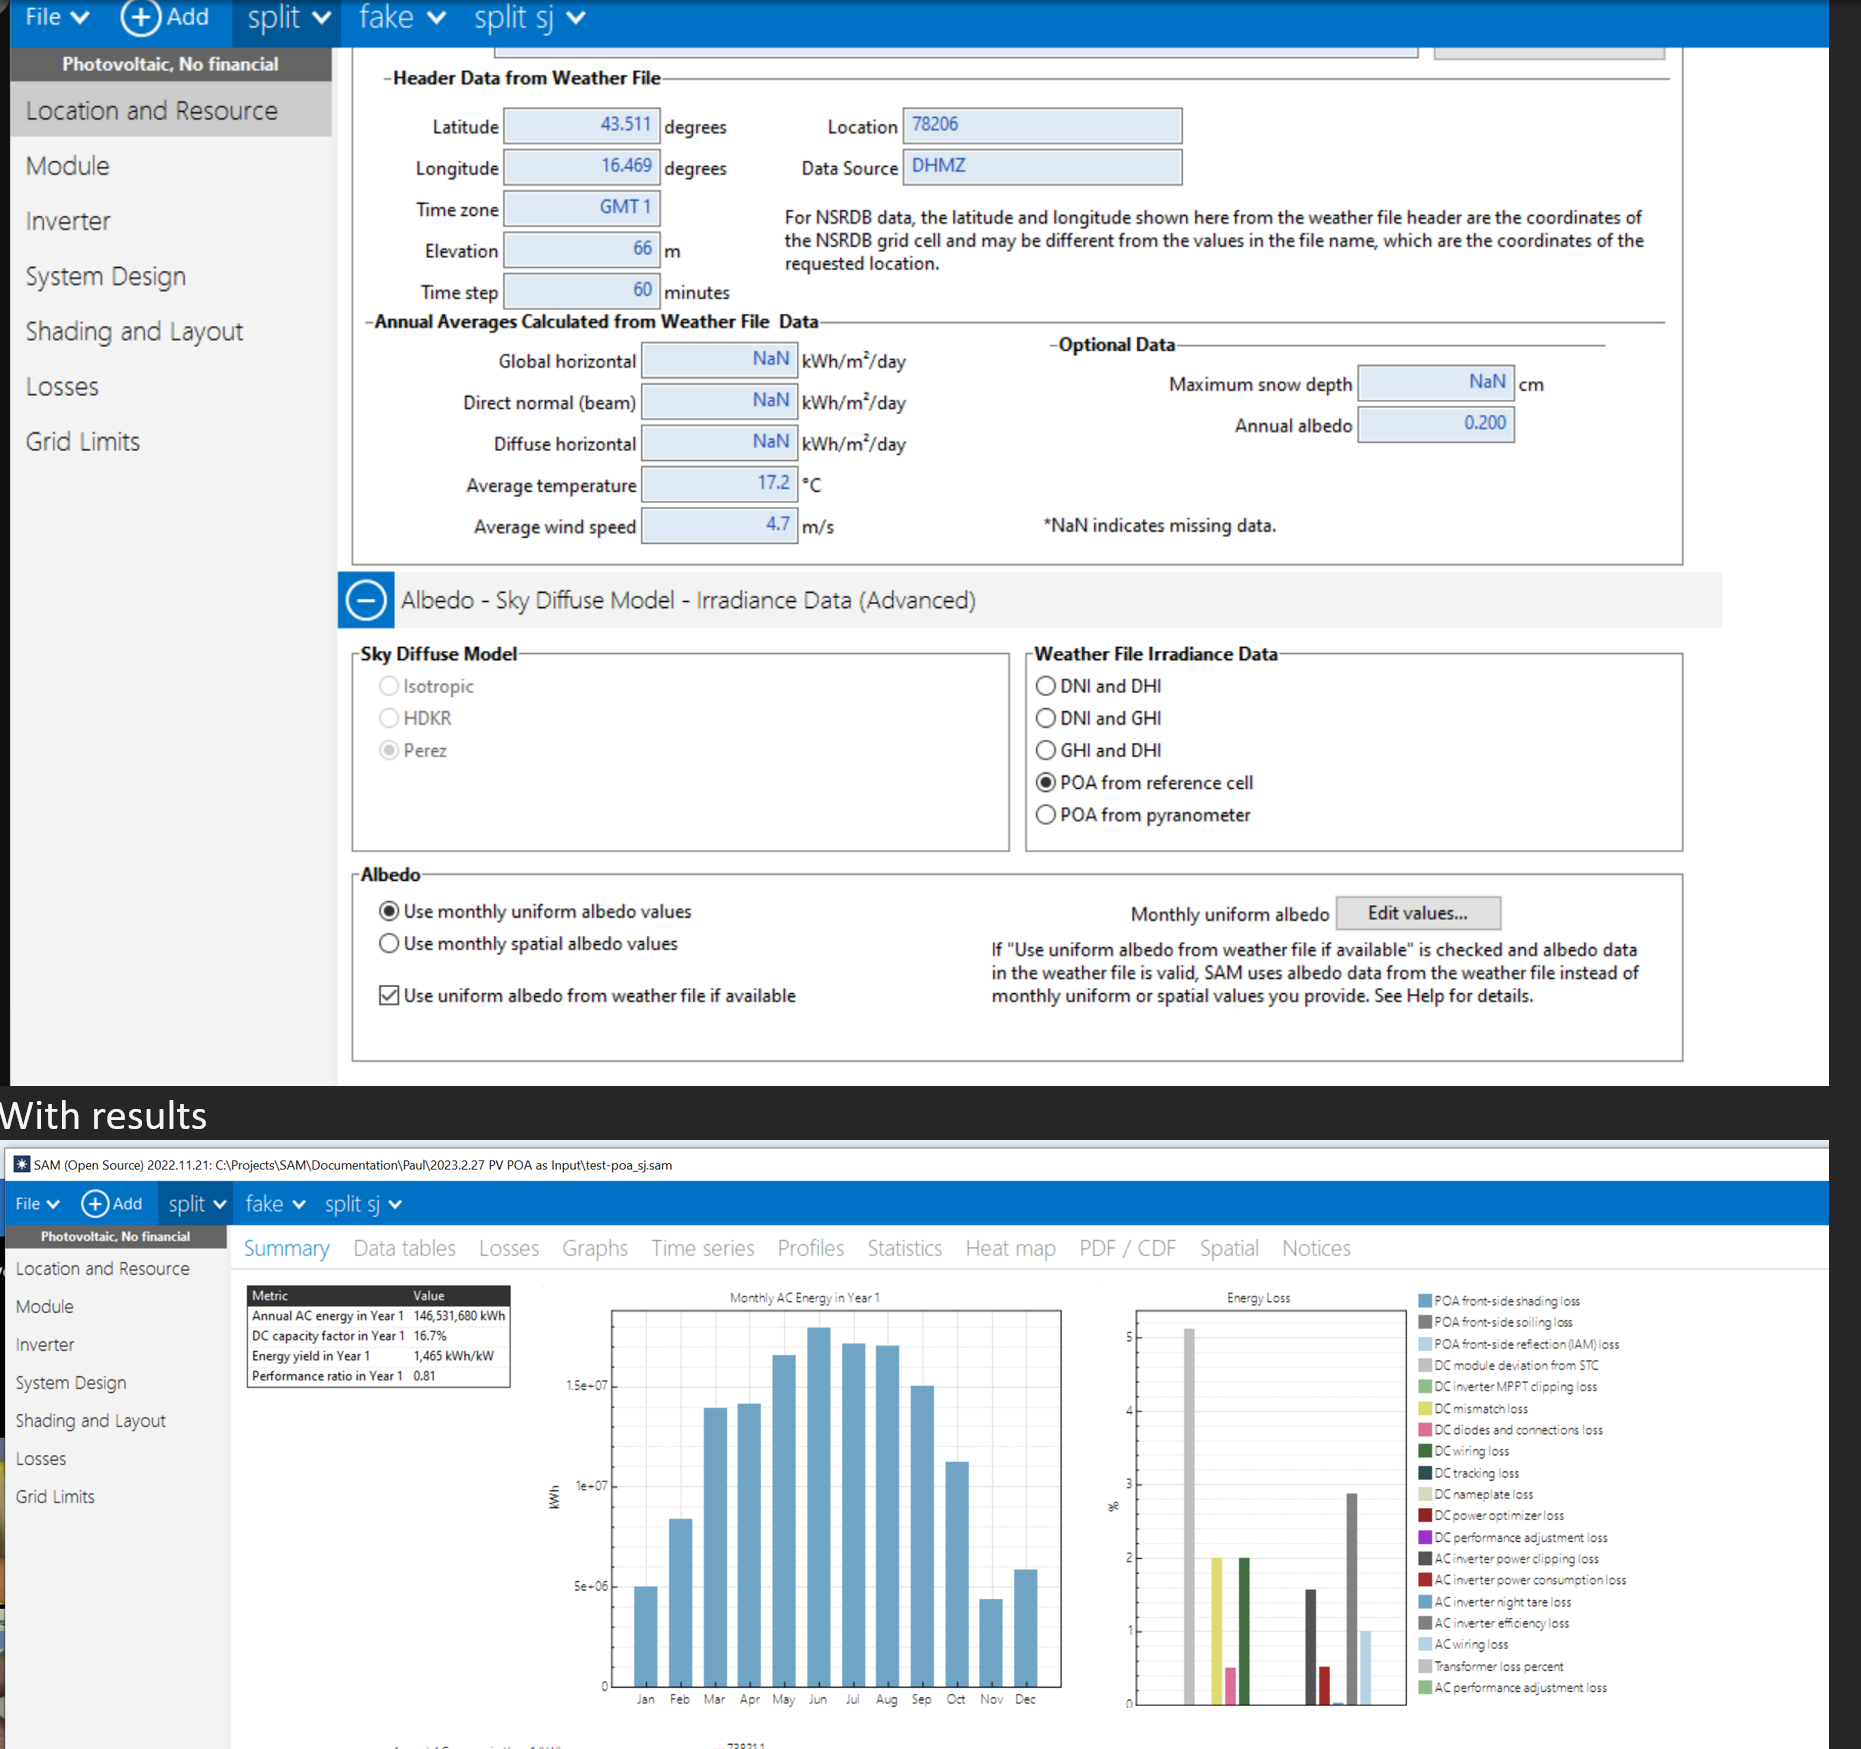Open the Module page in the sidebar
The width and height of the screenshot is (1861, 1749).
[x=67, y=165]
